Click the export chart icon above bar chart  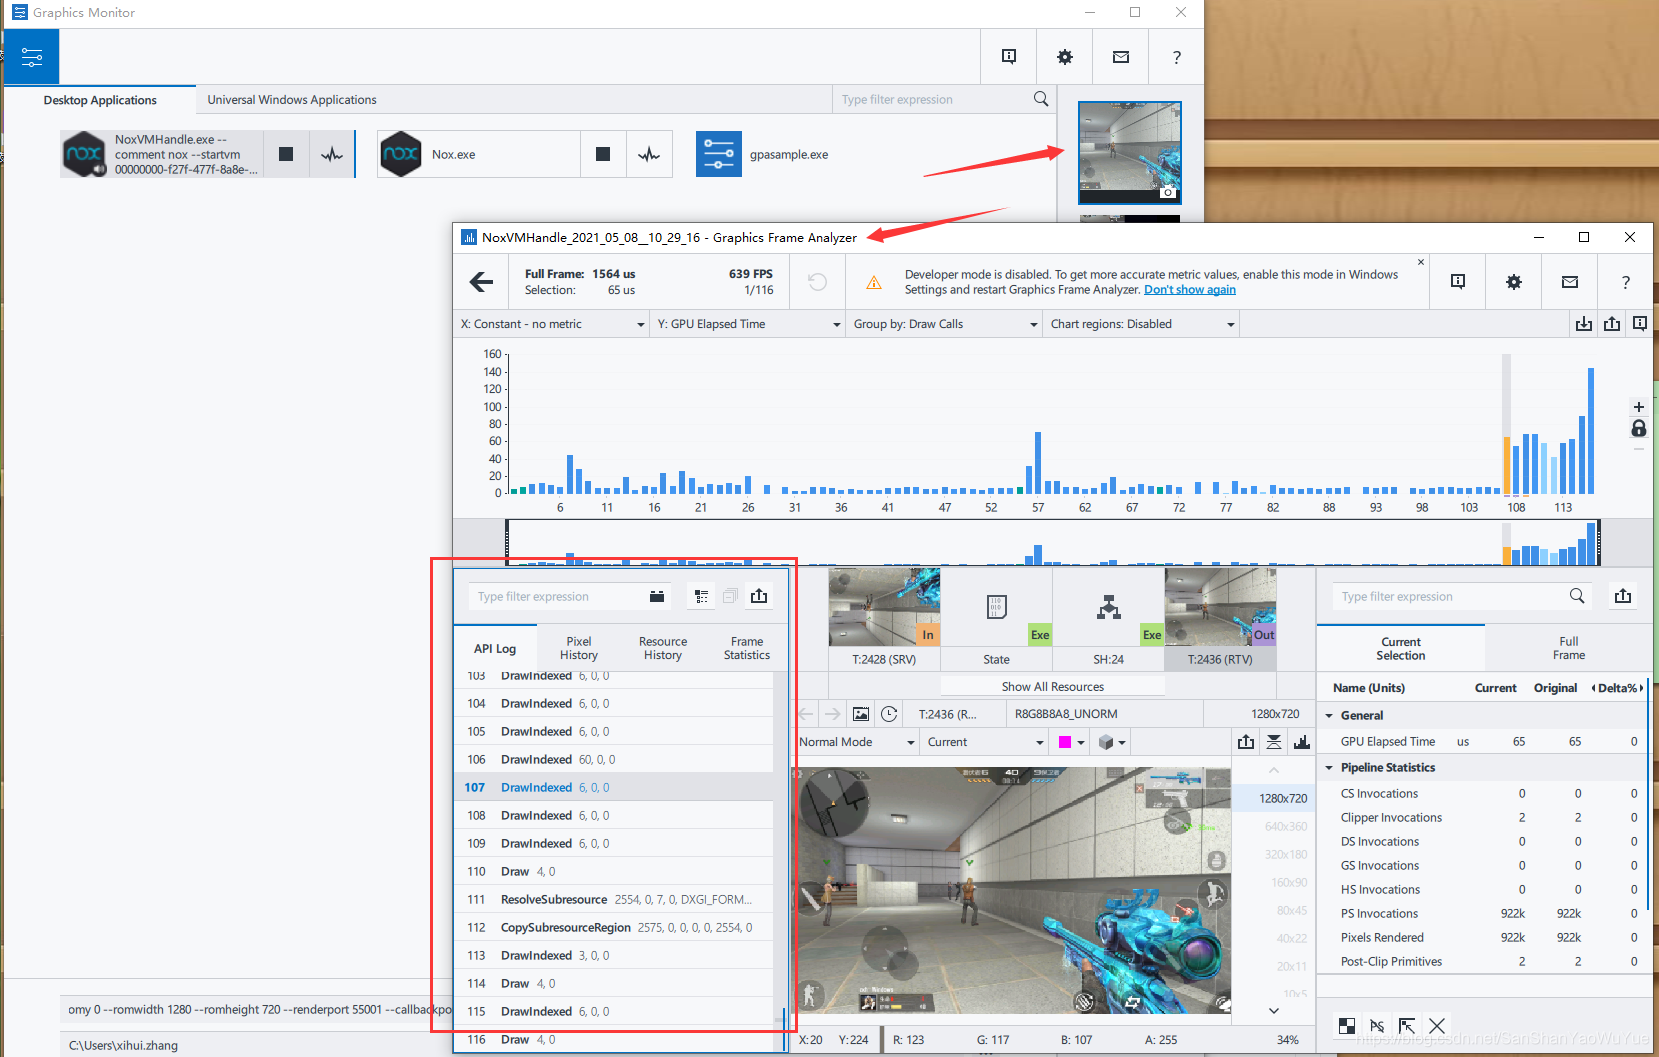coord(1612,324)
